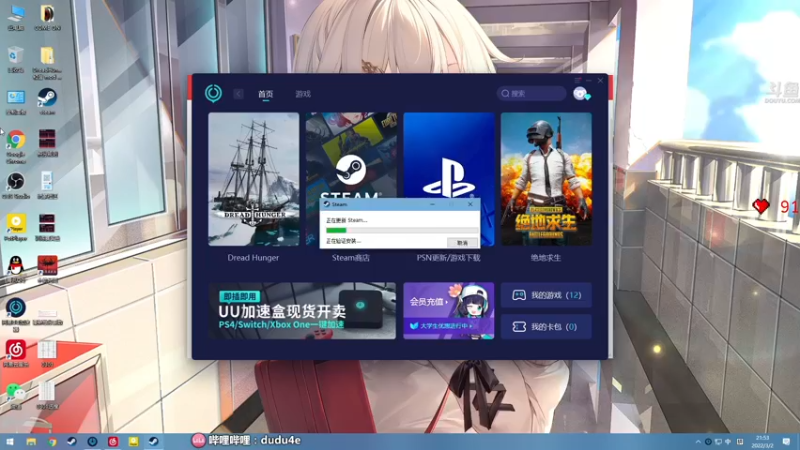Open the Windows Start menu
Screen dimensions: 800x450
coord(10,441)
